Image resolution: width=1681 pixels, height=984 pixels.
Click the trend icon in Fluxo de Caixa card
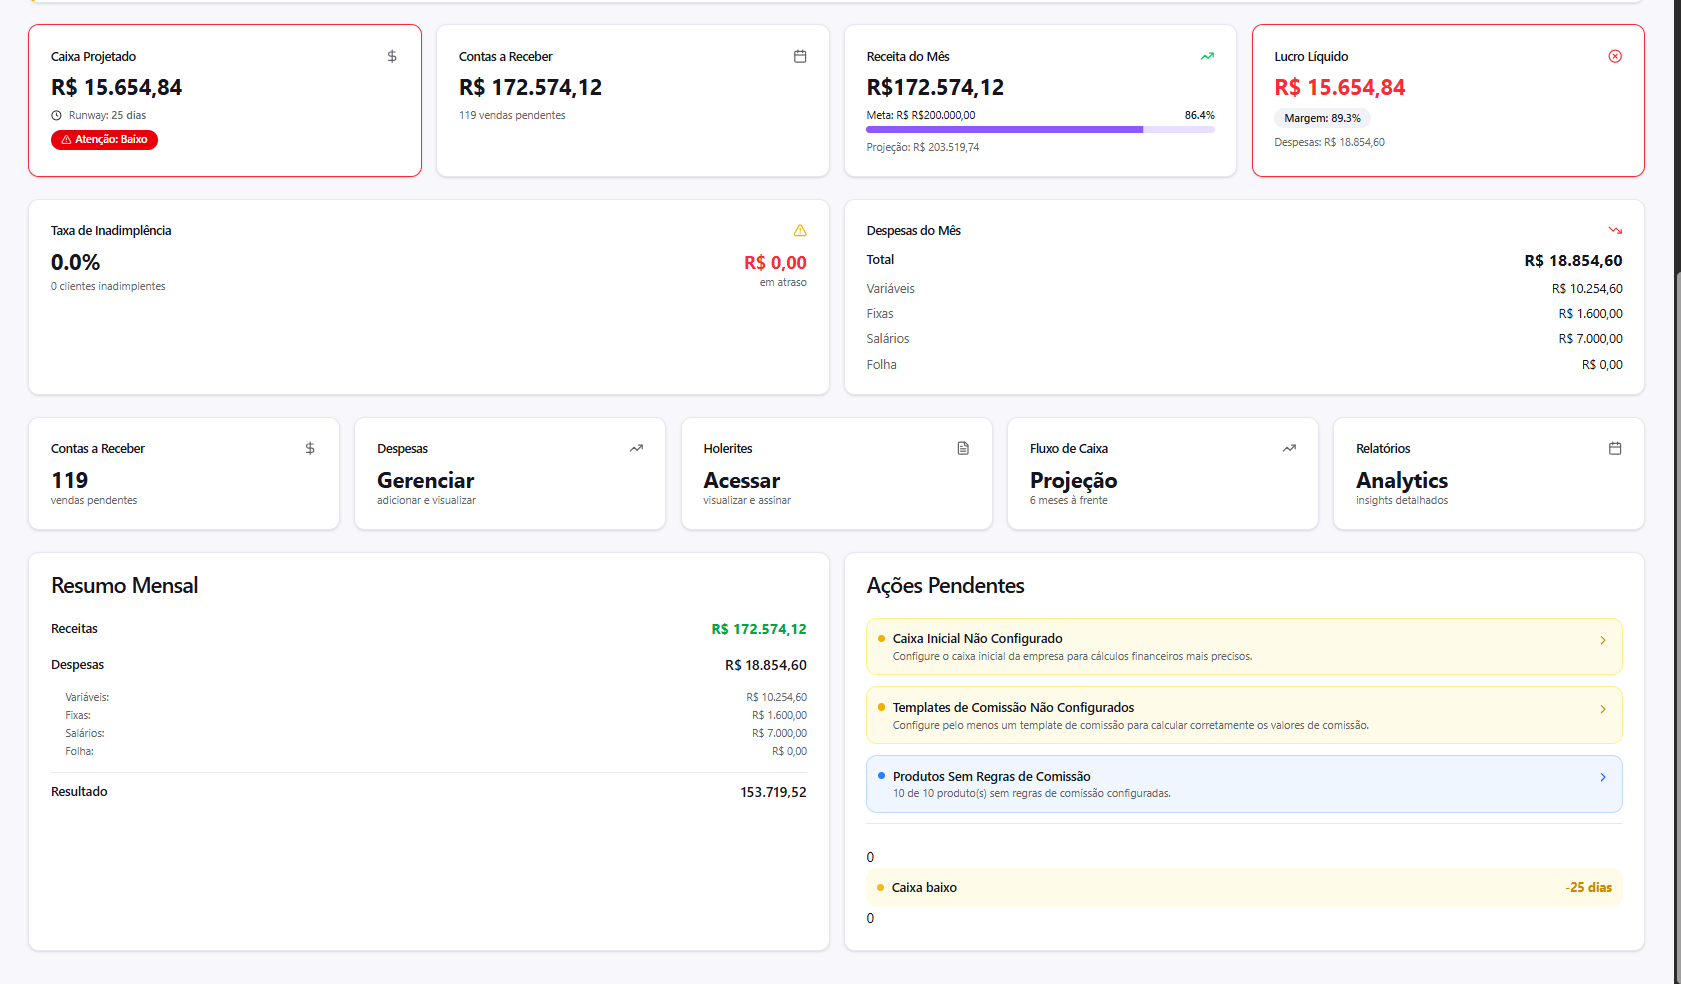pos(1289,449)
